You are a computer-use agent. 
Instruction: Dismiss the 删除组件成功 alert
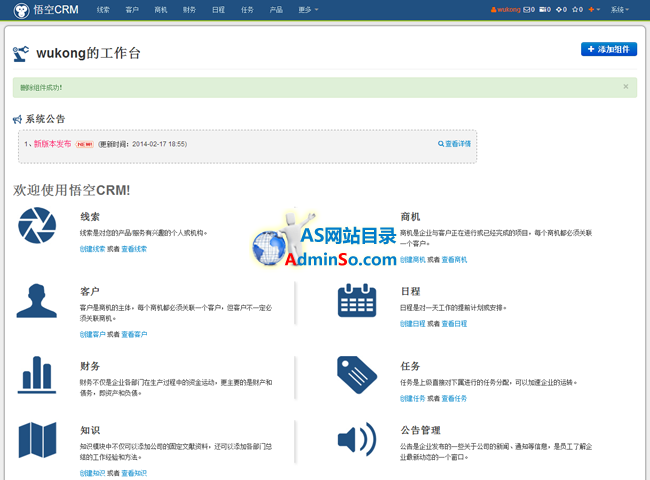tap(626, 86)
